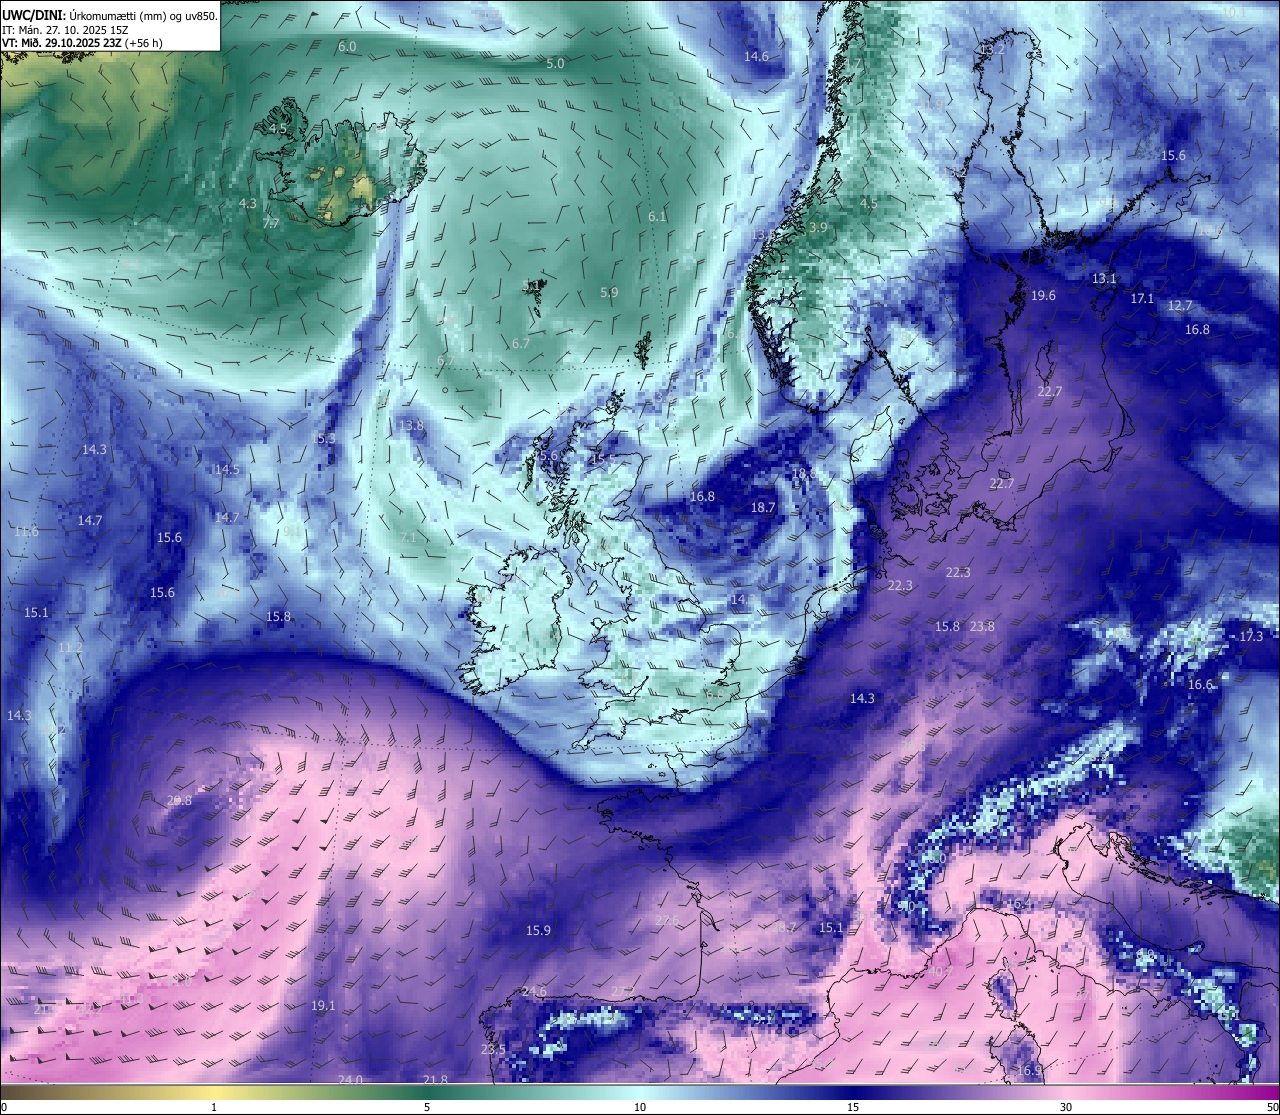Click the 17.3 value on the map

[x=1251, y=636]
